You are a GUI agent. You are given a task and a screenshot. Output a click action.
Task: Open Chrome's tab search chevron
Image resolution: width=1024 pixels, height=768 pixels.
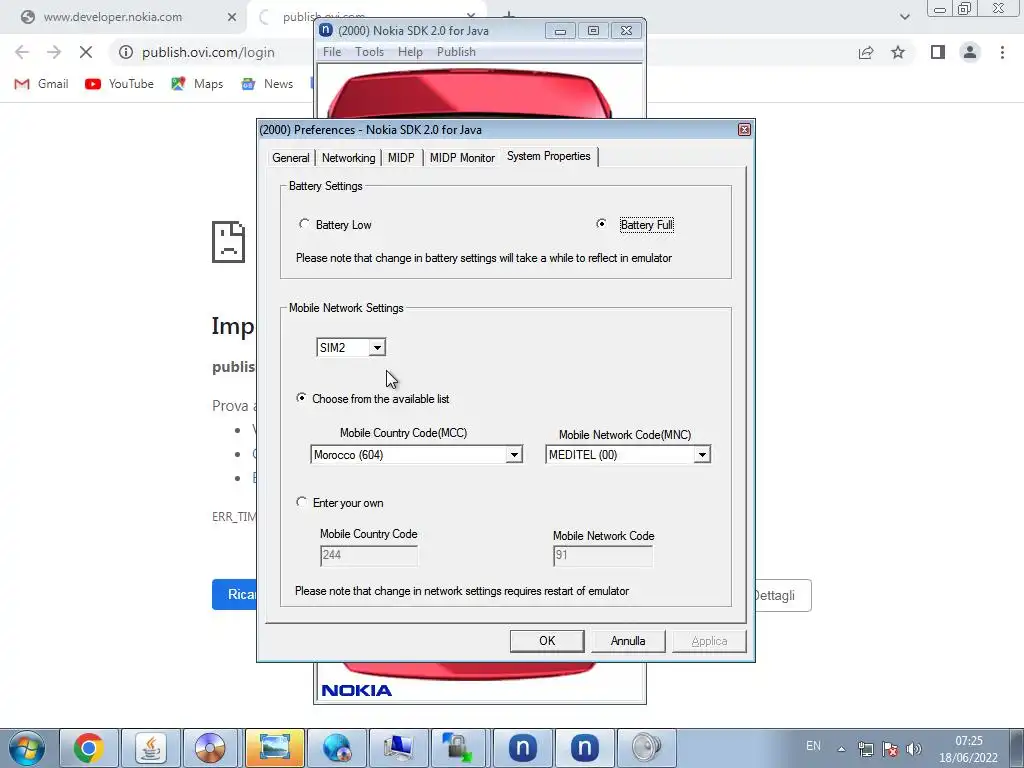[x=904, y=17]
